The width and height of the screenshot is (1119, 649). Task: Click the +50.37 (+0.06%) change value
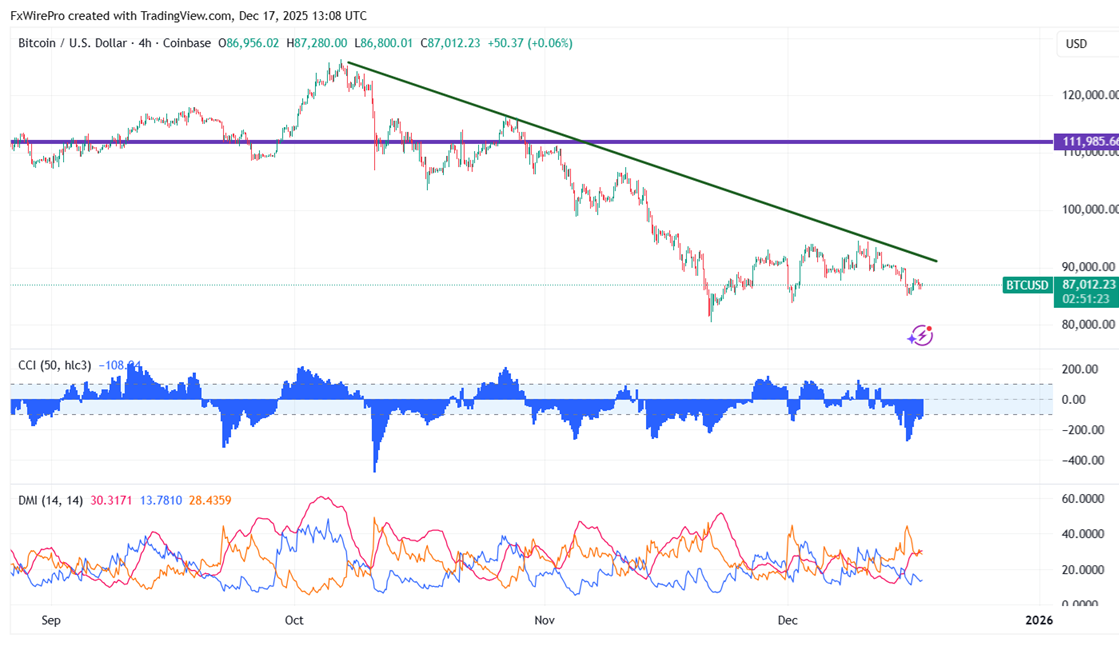tap(530, 43)
